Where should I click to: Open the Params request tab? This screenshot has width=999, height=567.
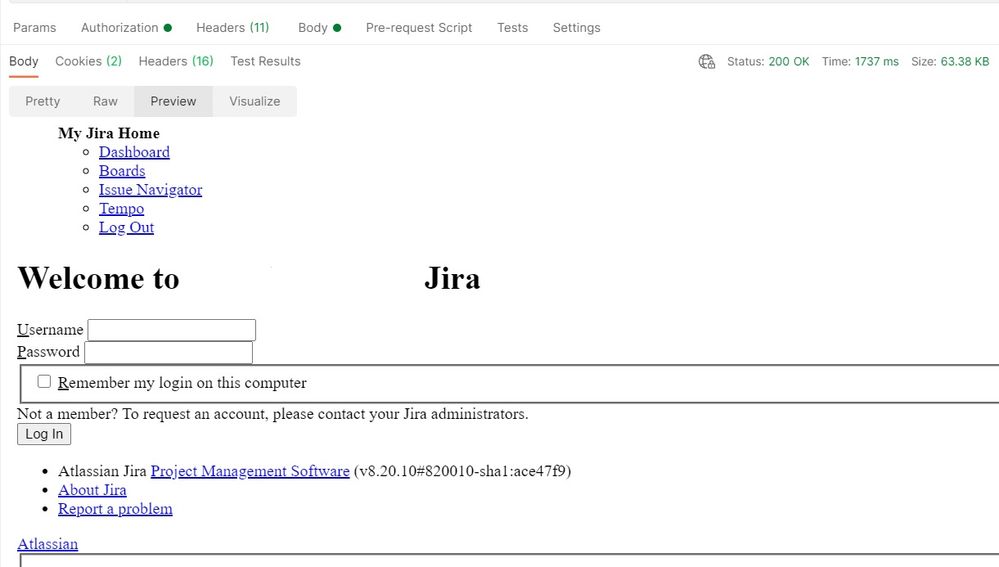click(34, 27)
